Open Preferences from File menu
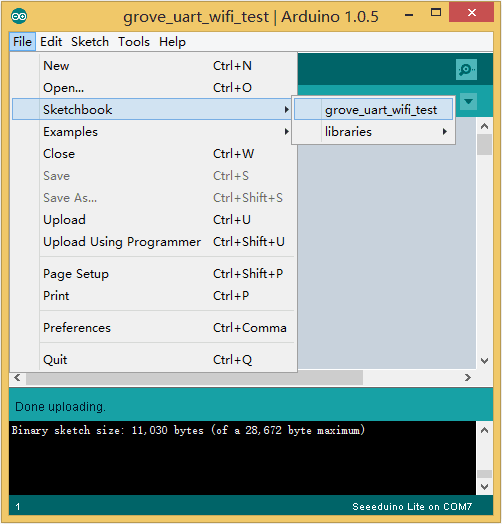 coord(154,328)
